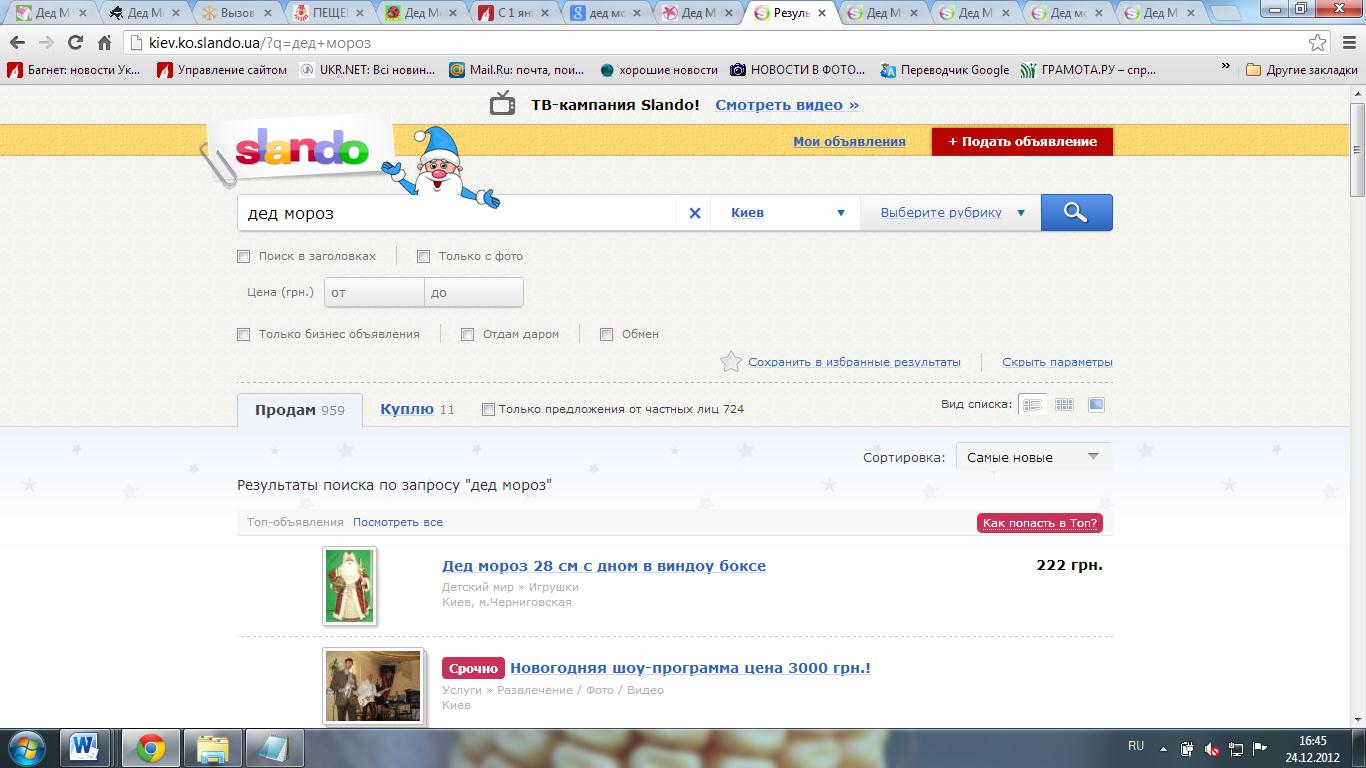Click the Chrome reload page icon

click(75, 43)
